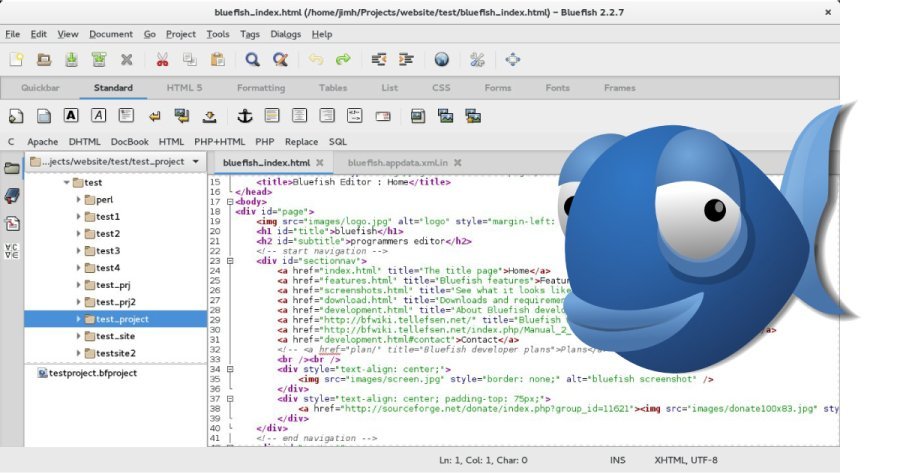Select testproject.bfproject file

point(92,373)
